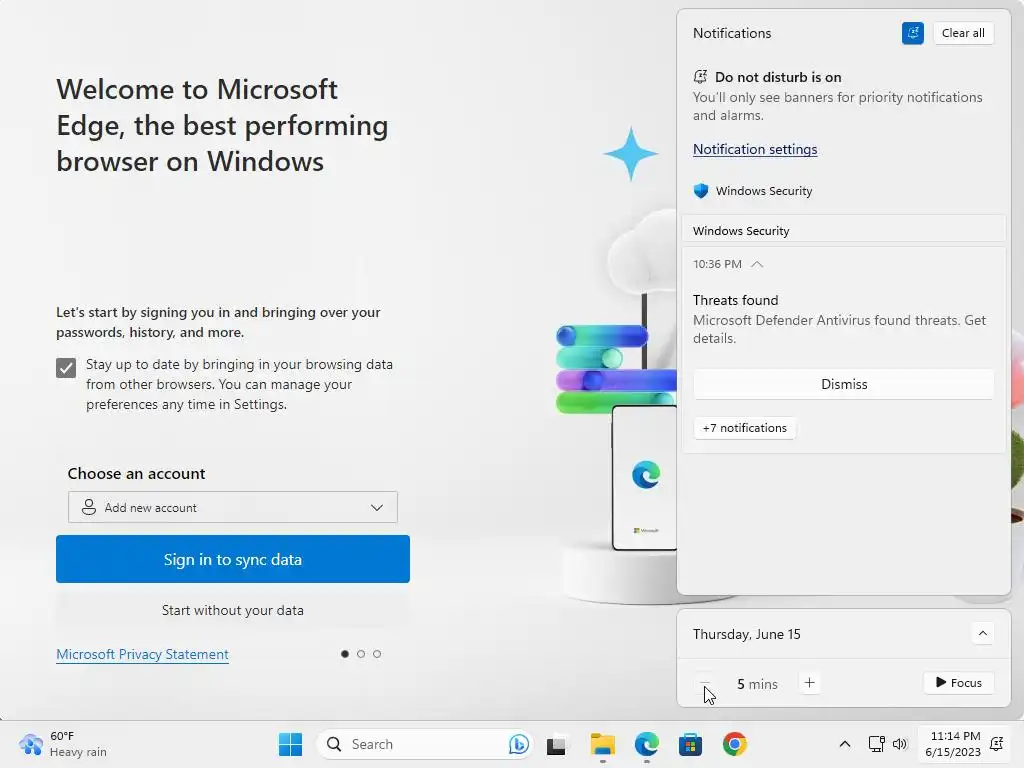The image size is (1024, 768).
Task: Open weather widget showing Heavy rain
Action: [x=63, y=744]
